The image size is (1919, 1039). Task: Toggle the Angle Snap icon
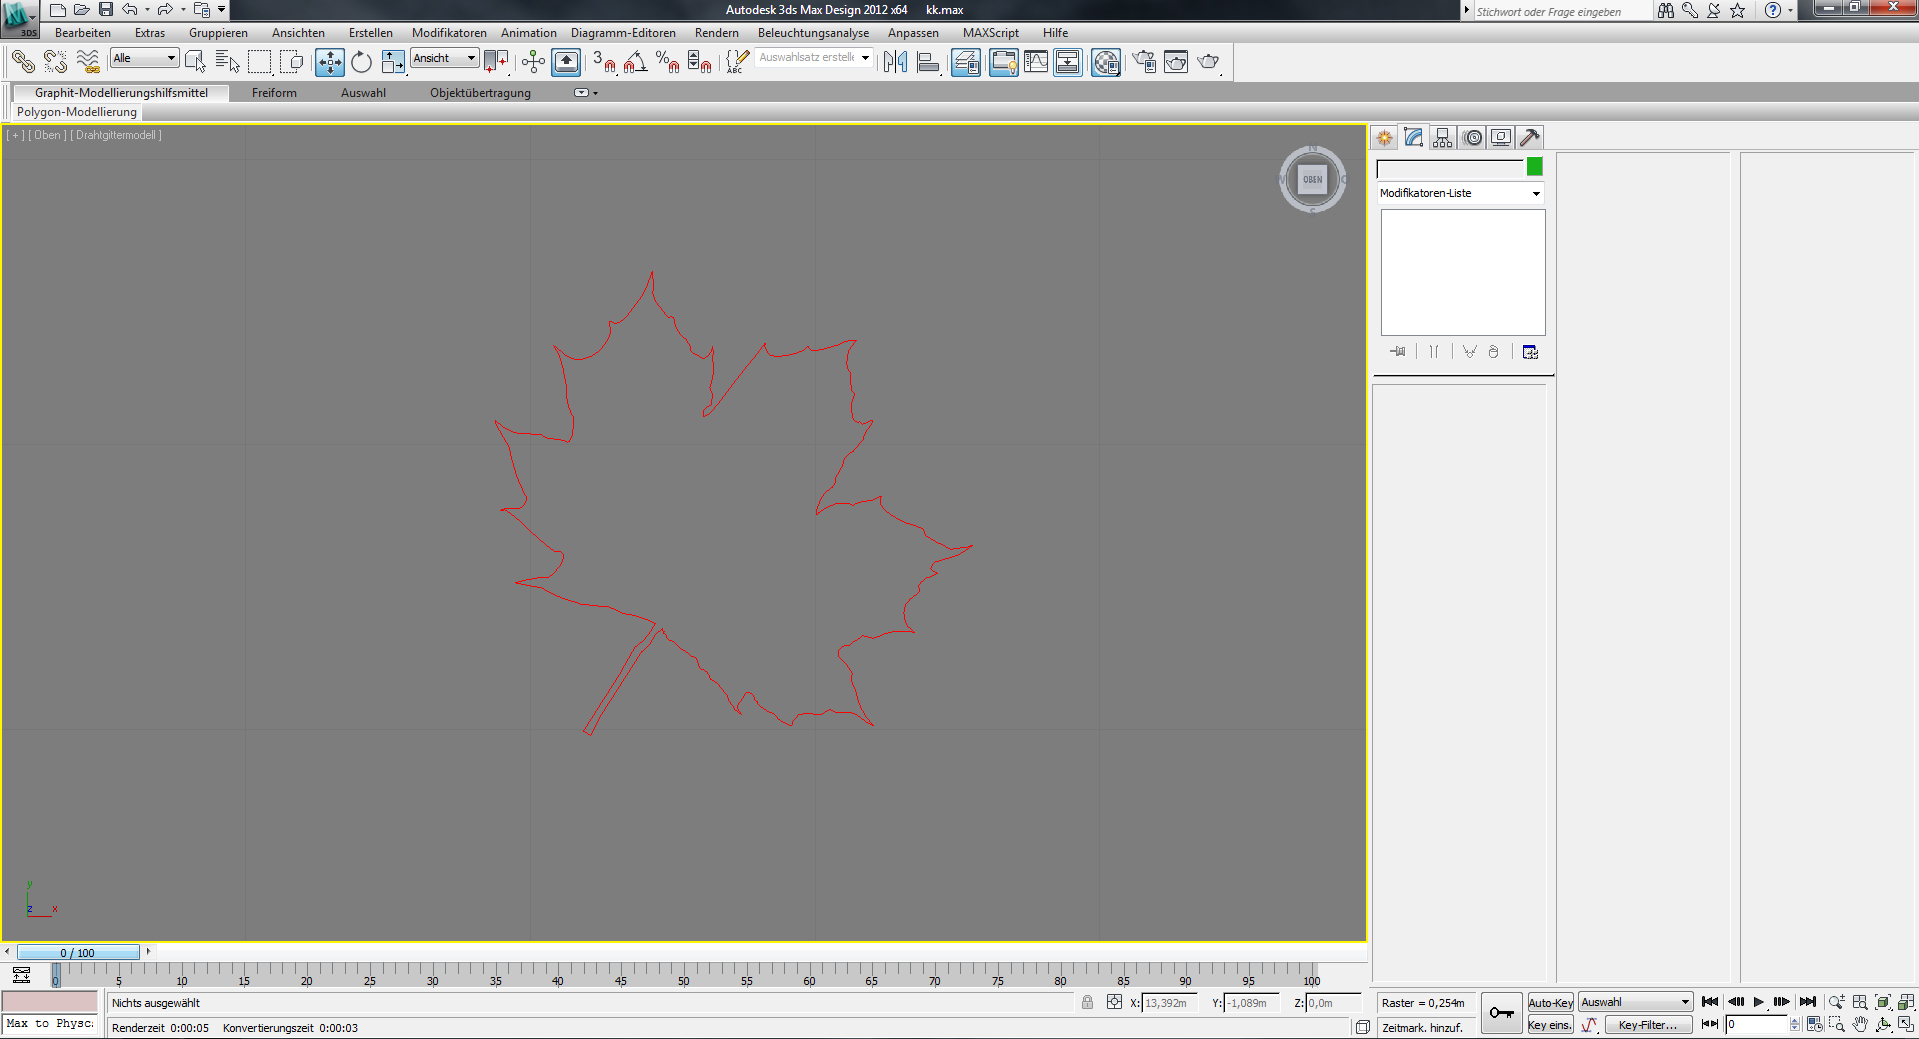pos(635,62)
